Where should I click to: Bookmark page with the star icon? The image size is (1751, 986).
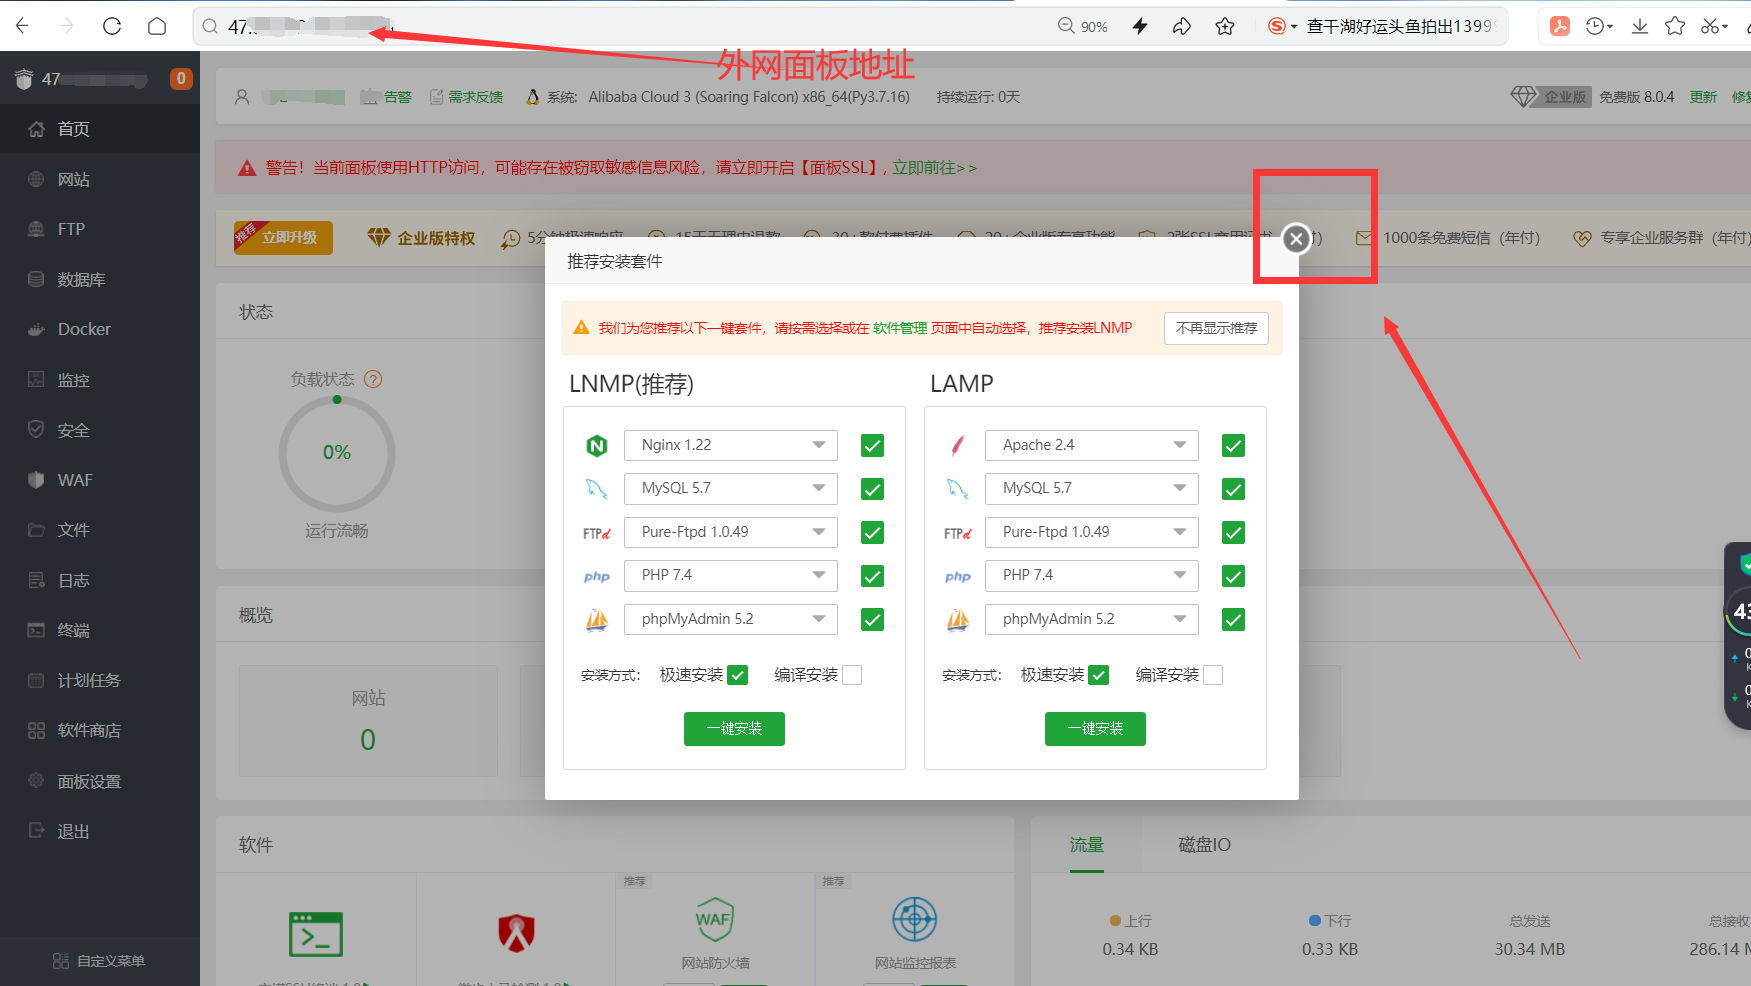point(1225,26)
